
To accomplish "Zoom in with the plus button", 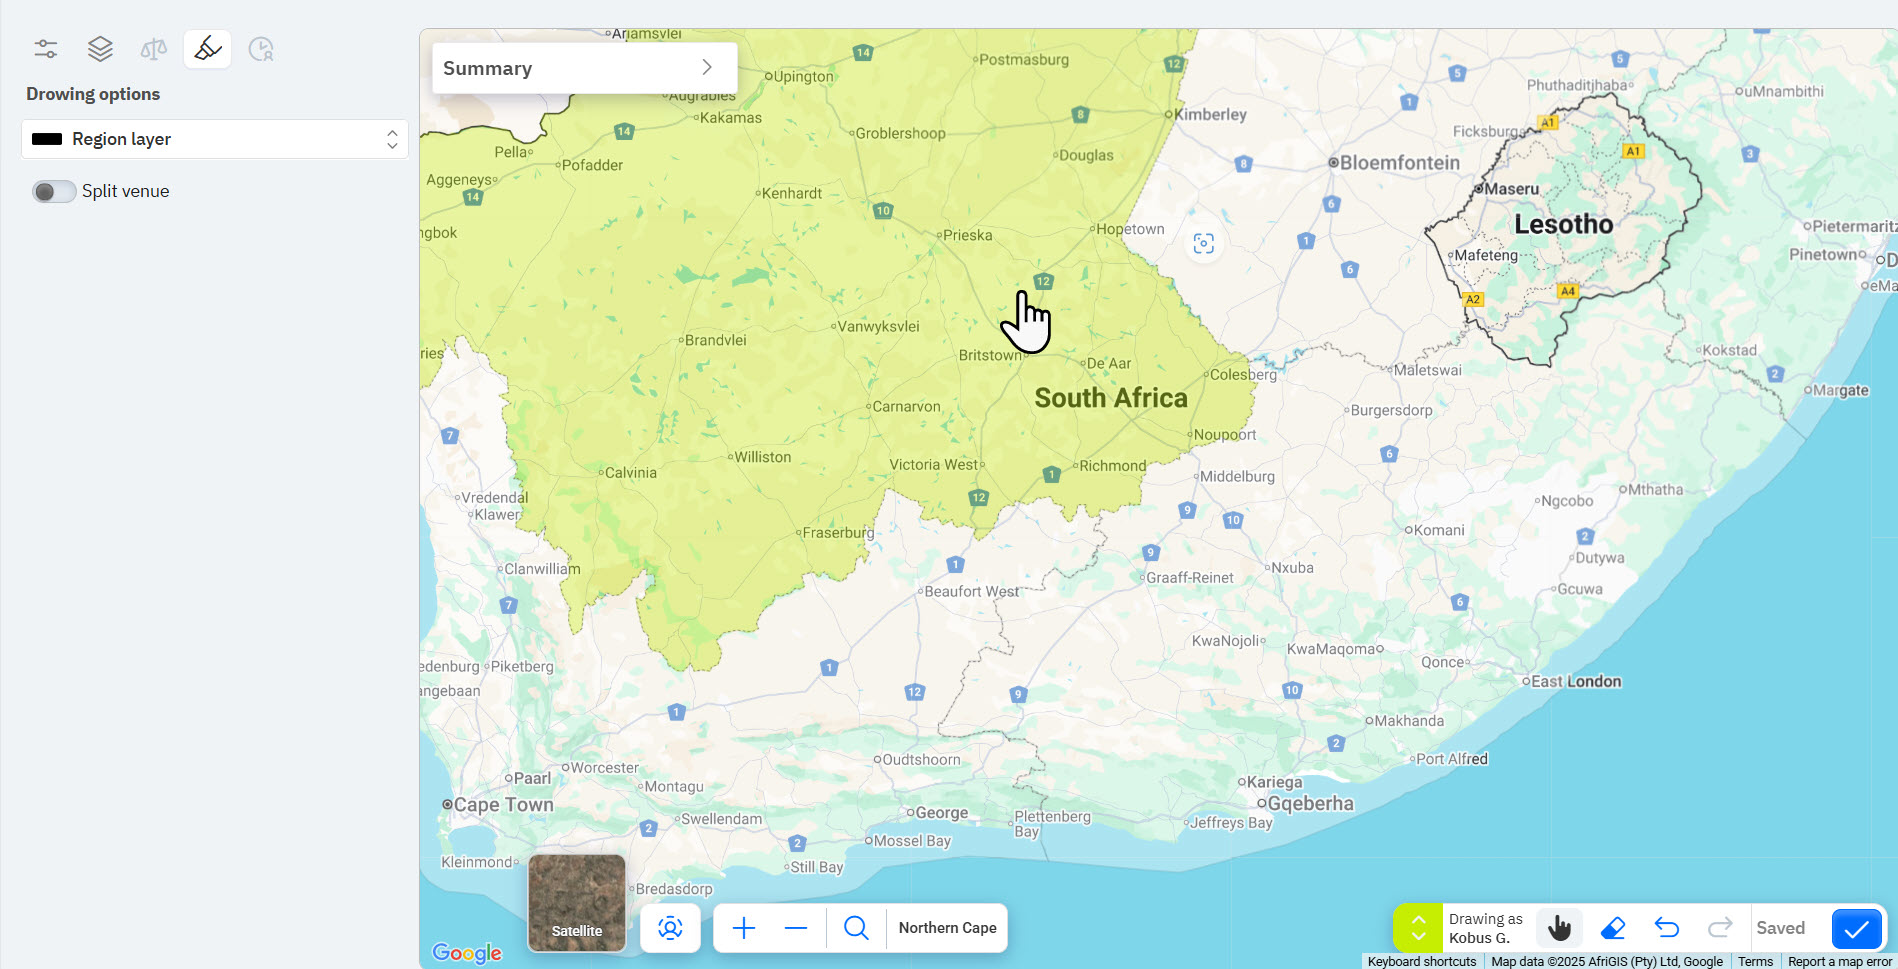I will click(744, 928).
